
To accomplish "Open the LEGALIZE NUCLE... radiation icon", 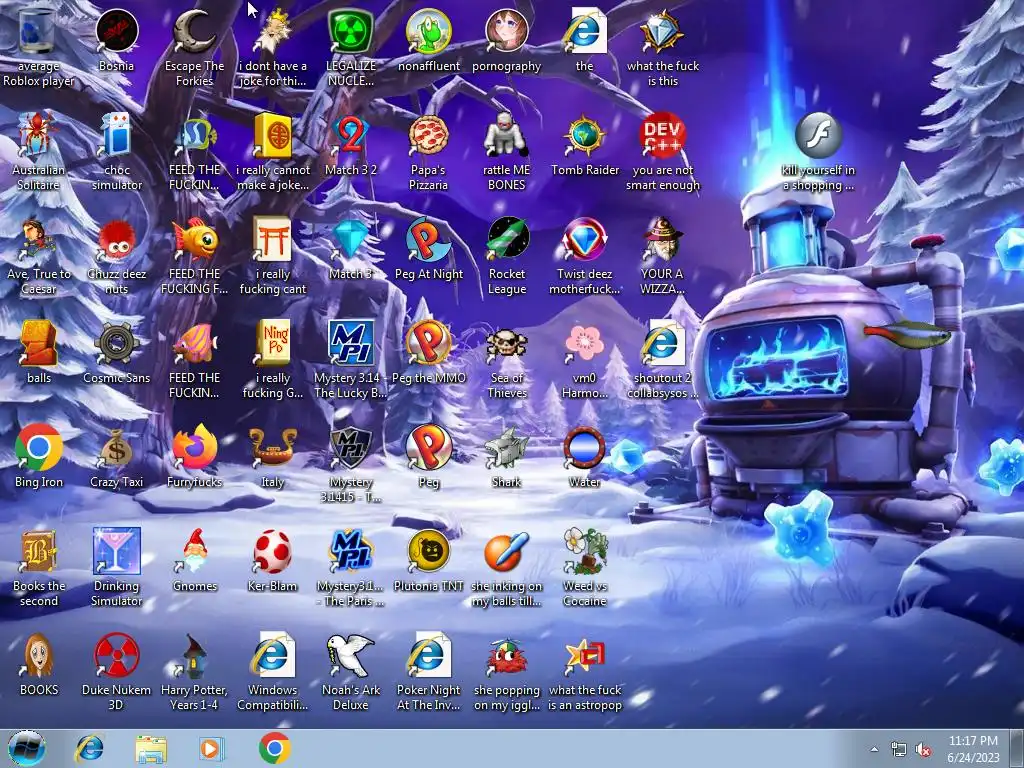I will 351,31.
